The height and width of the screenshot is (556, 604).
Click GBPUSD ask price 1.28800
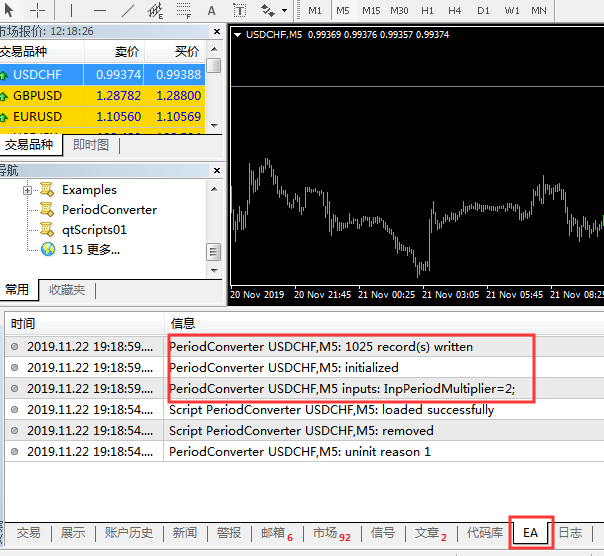pos(178,96)
